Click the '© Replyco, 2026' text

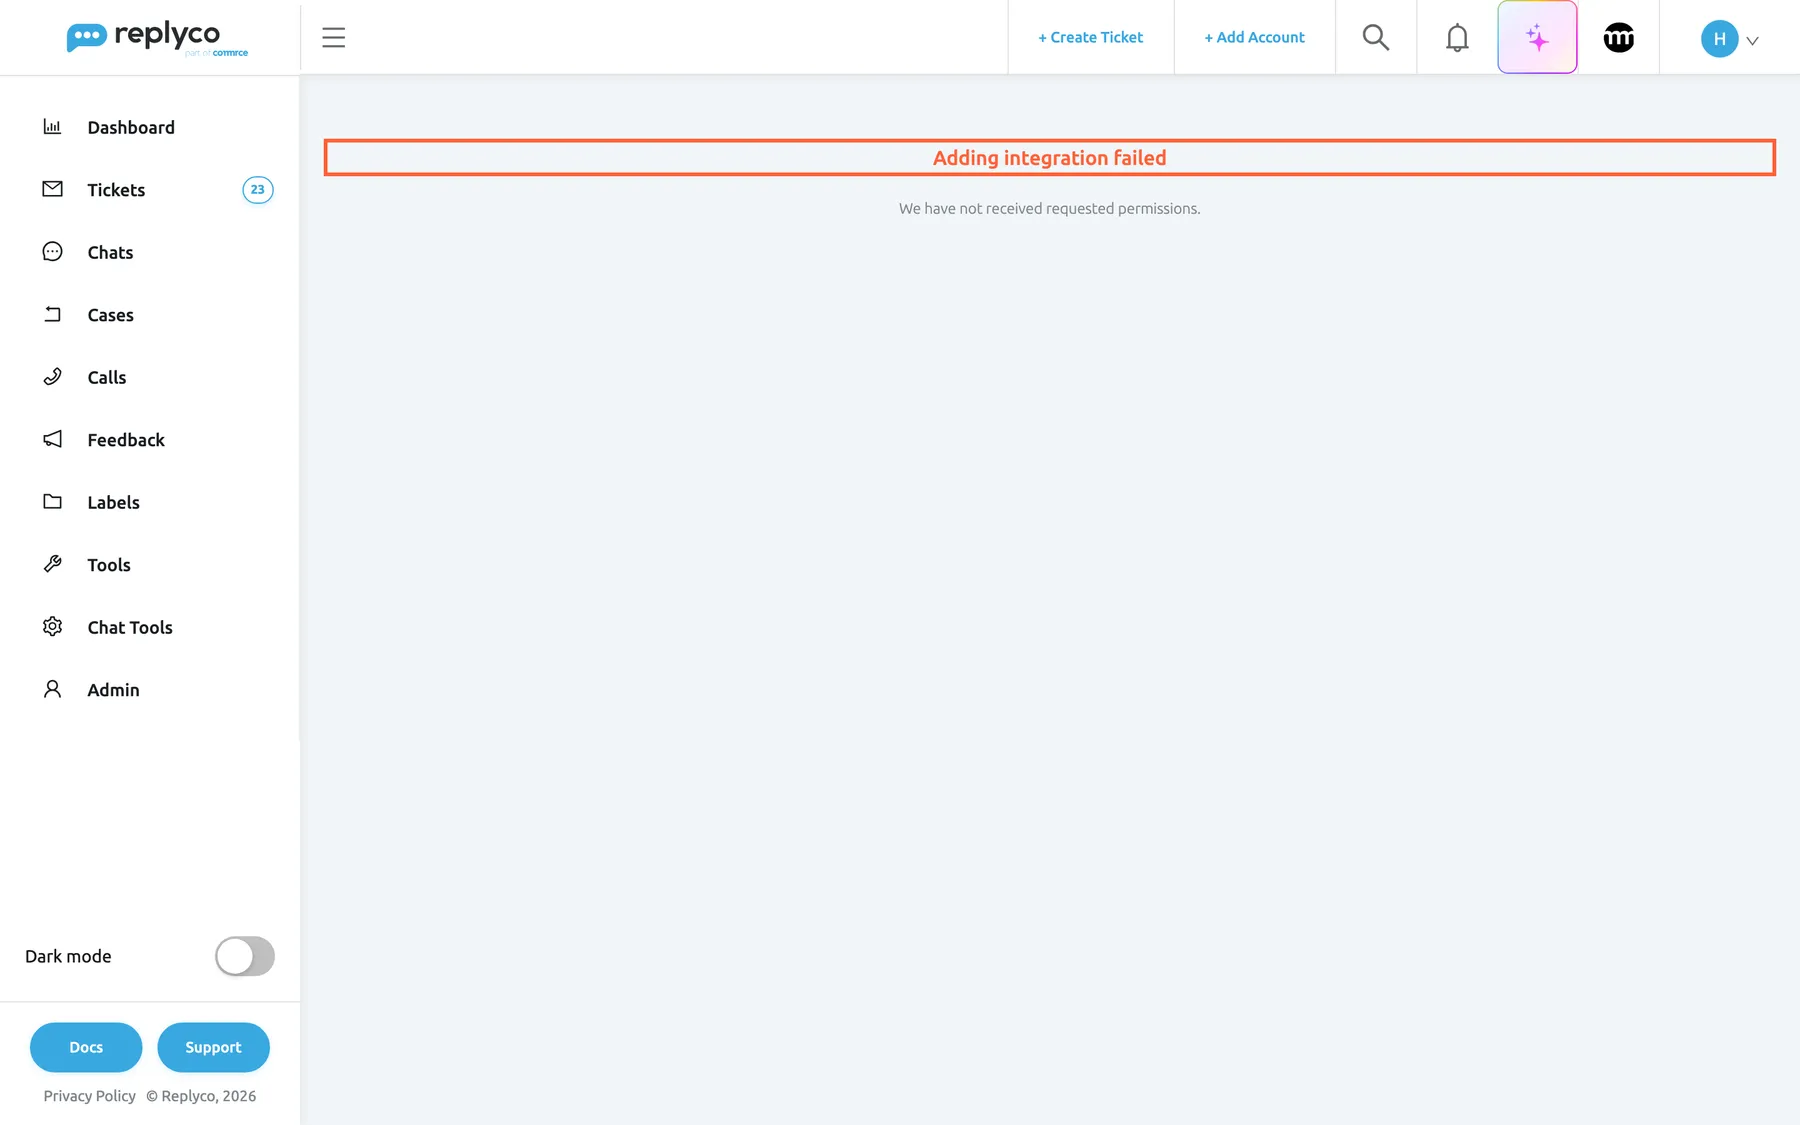201,1096
